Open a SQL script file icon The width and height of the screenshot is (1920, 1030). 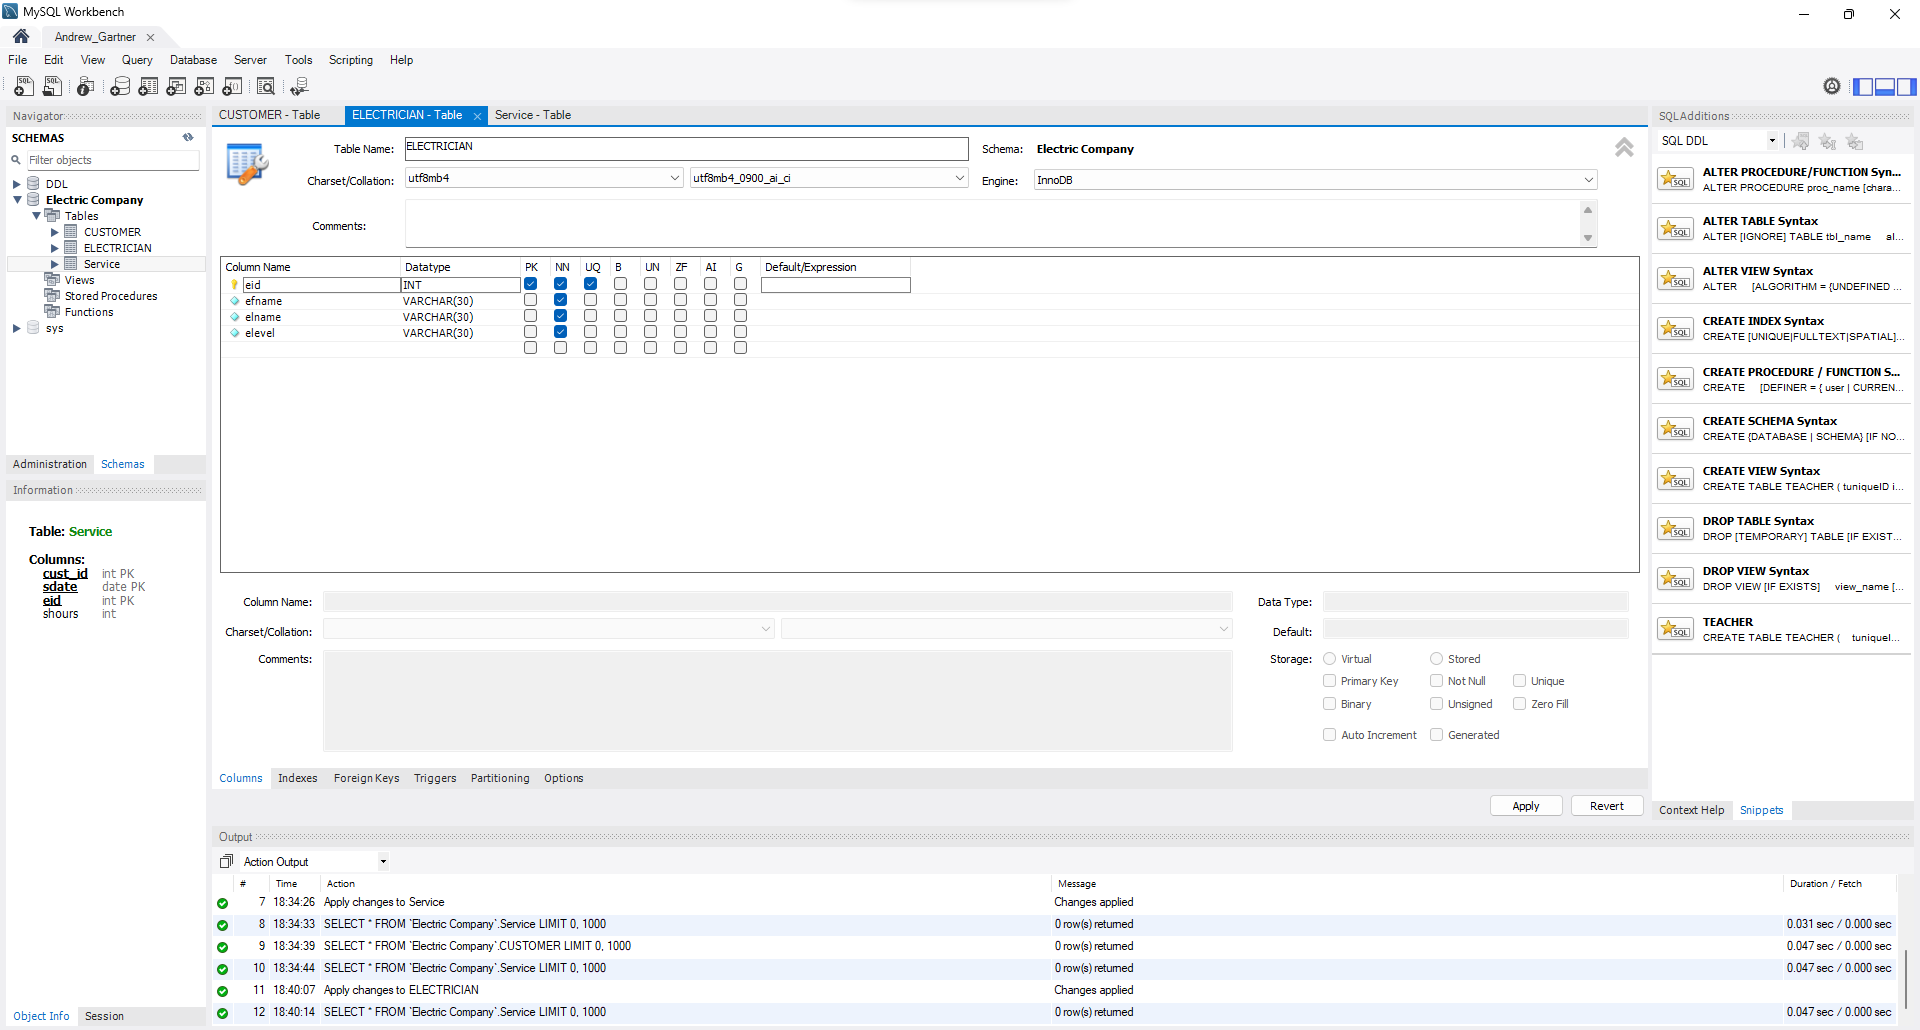click(x=53, y=87)
